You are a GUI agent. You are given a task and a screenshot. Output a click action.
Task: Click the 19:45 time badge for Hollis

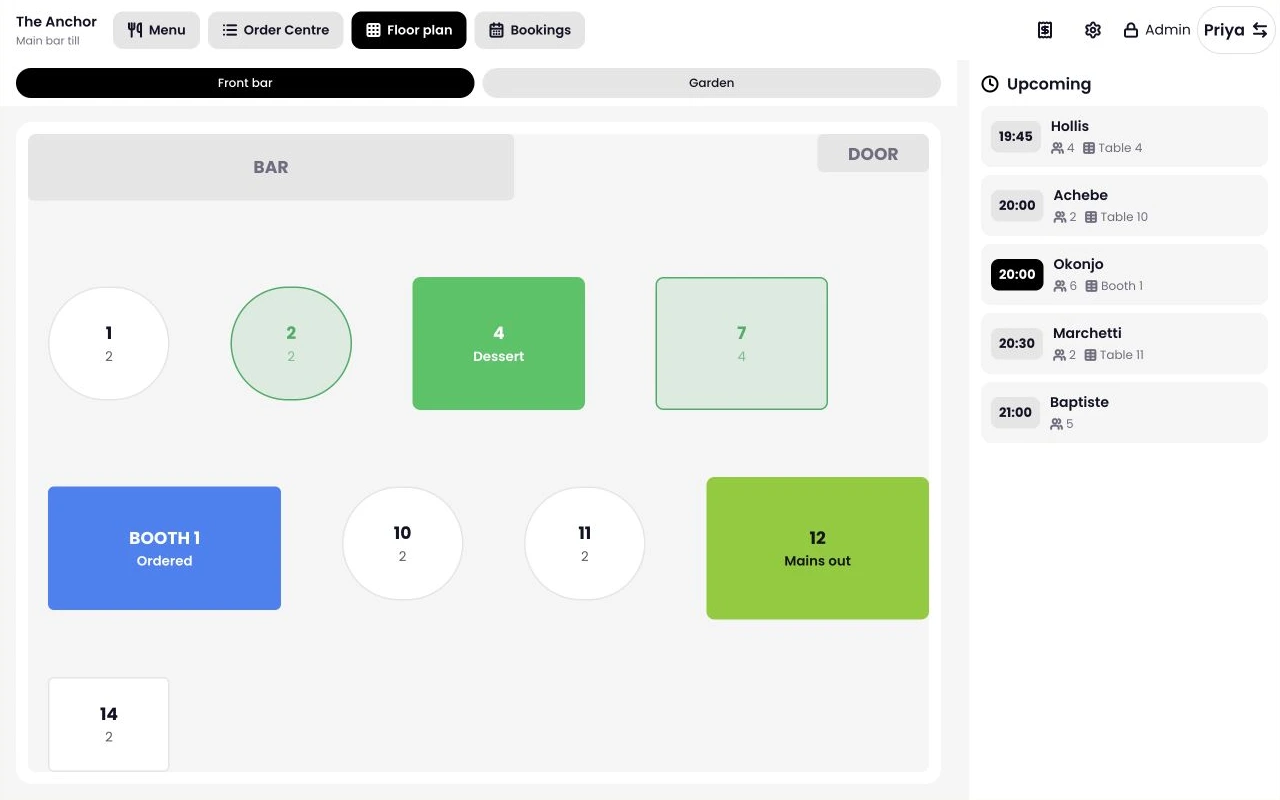[1016, 136]
